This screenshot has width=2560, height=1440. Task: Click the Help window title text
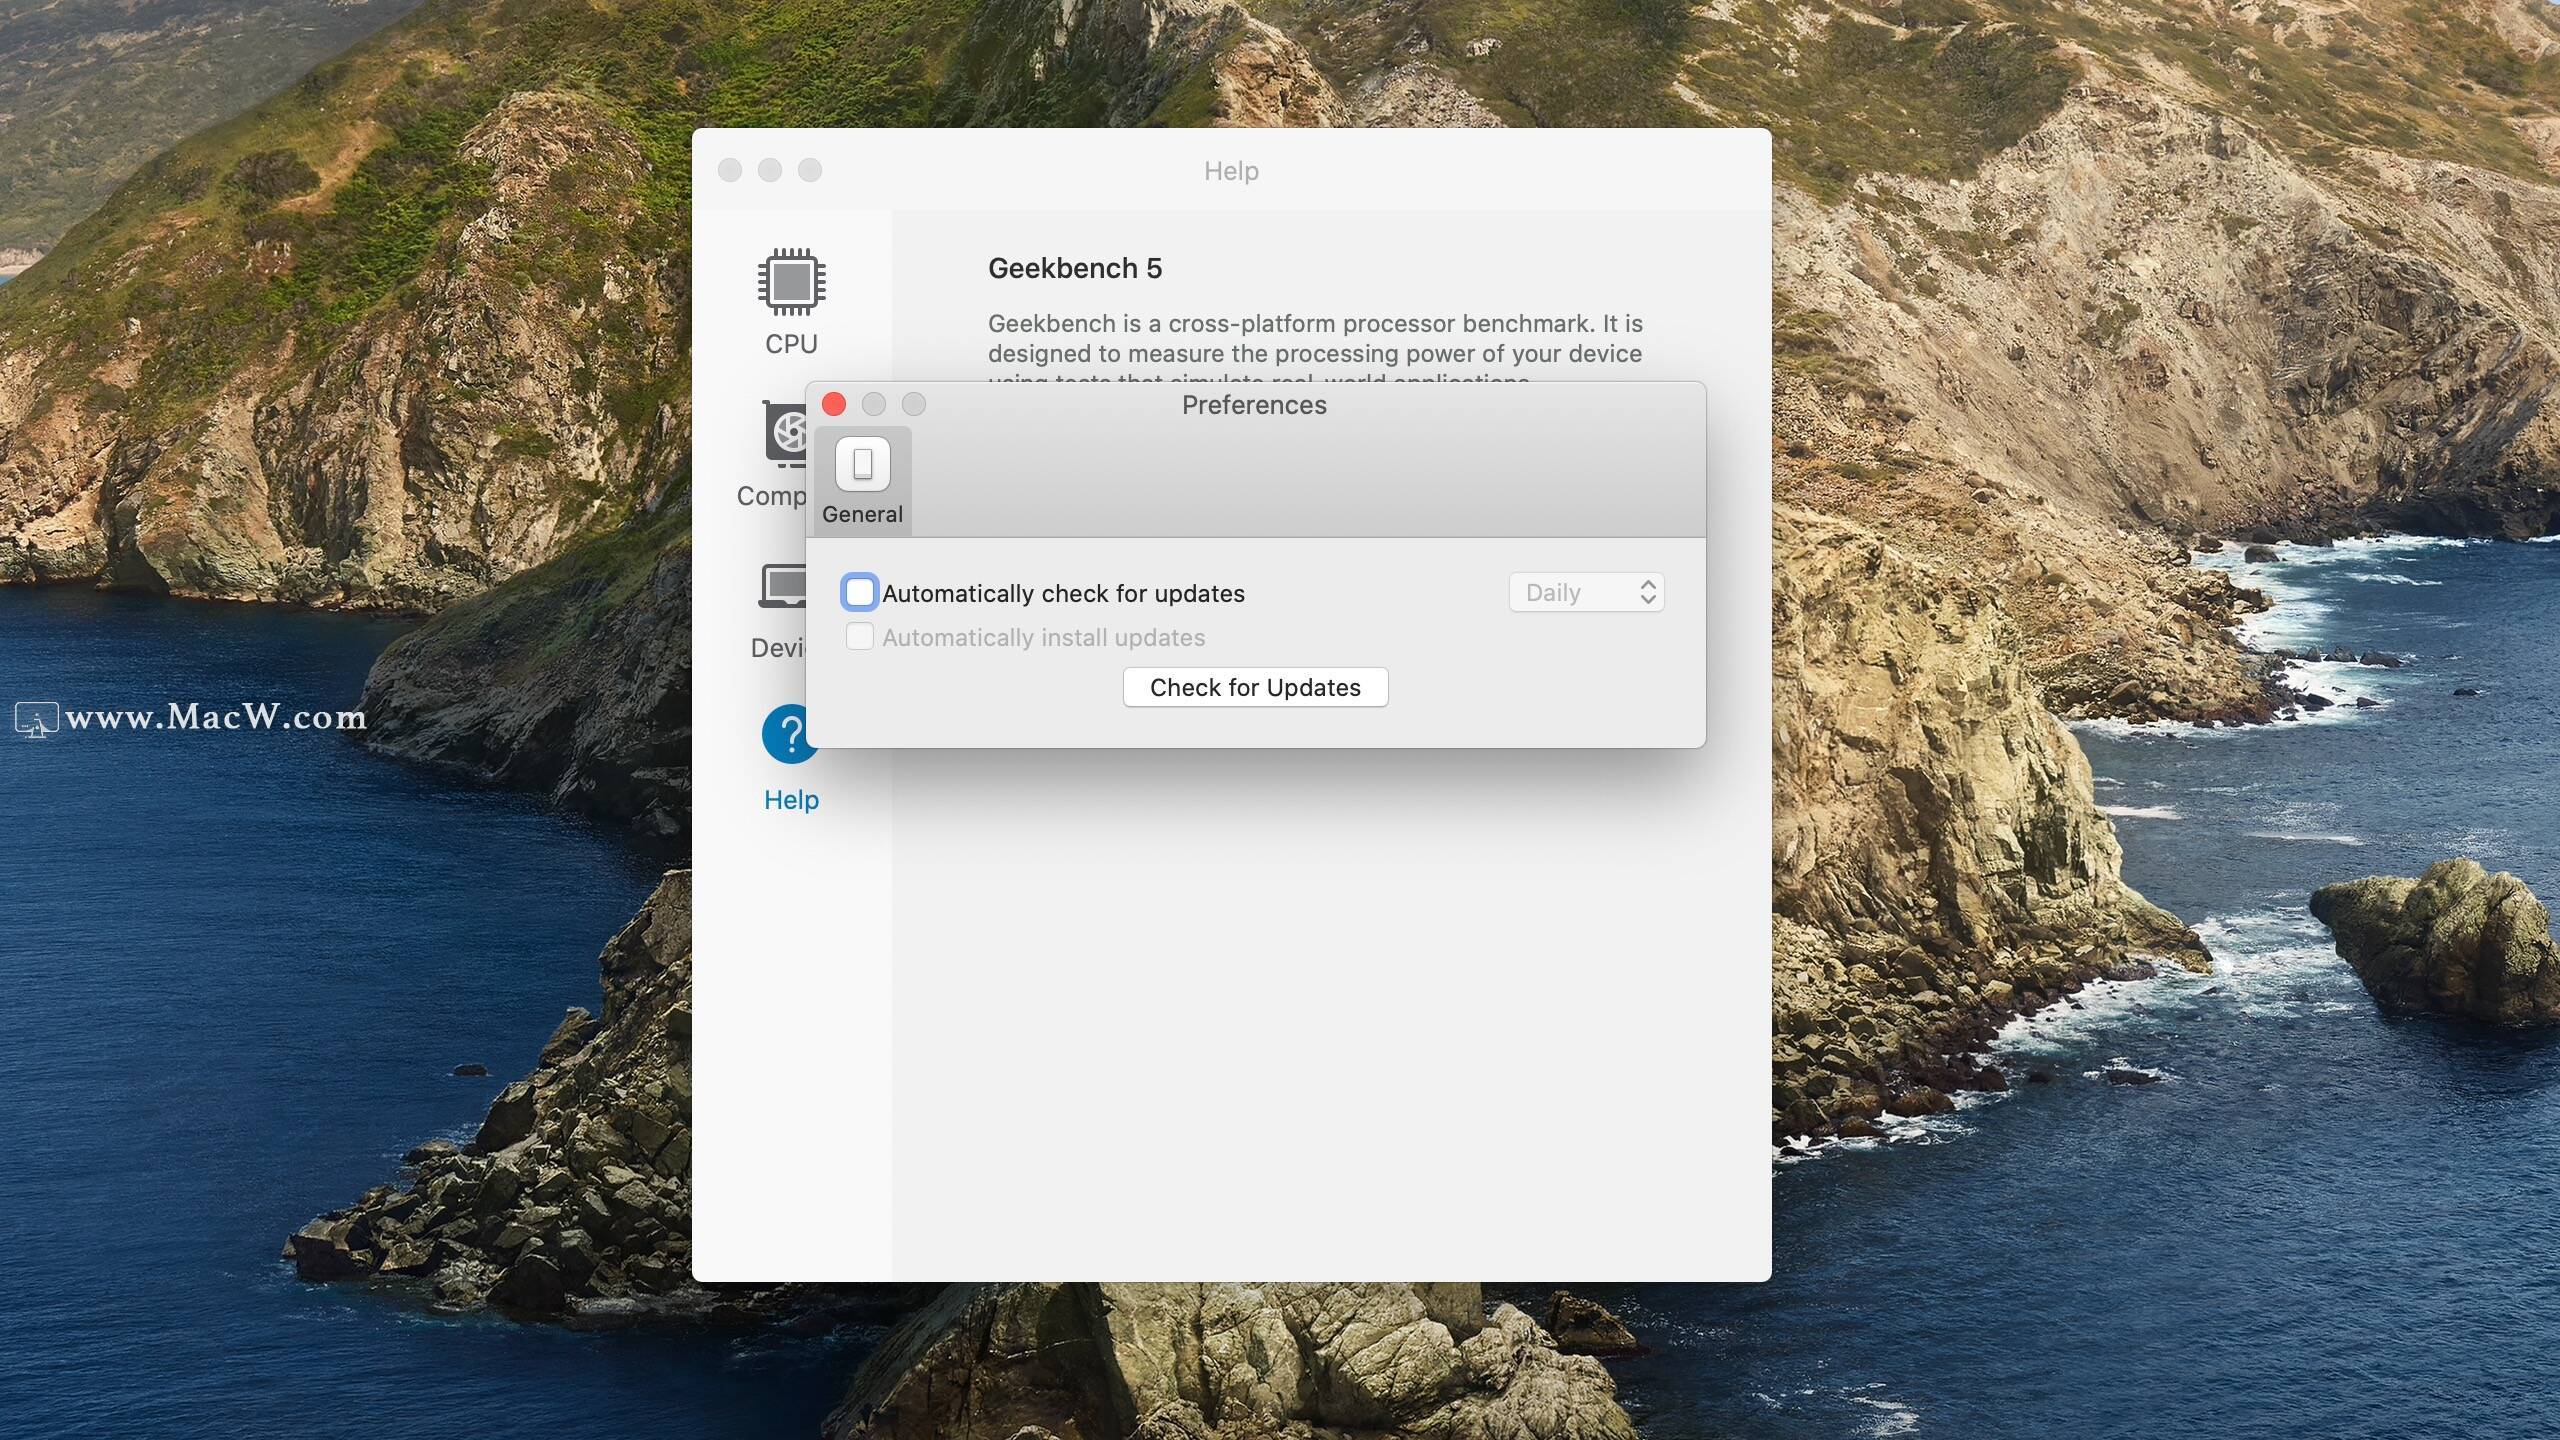click(1231, 171)
